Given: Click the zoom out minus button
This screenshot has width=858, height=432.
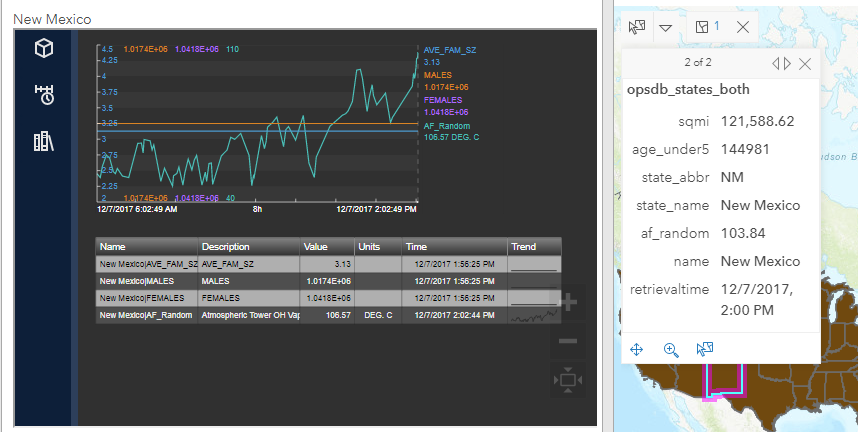Looking at the screenshot, I should [x=567, y=341].
